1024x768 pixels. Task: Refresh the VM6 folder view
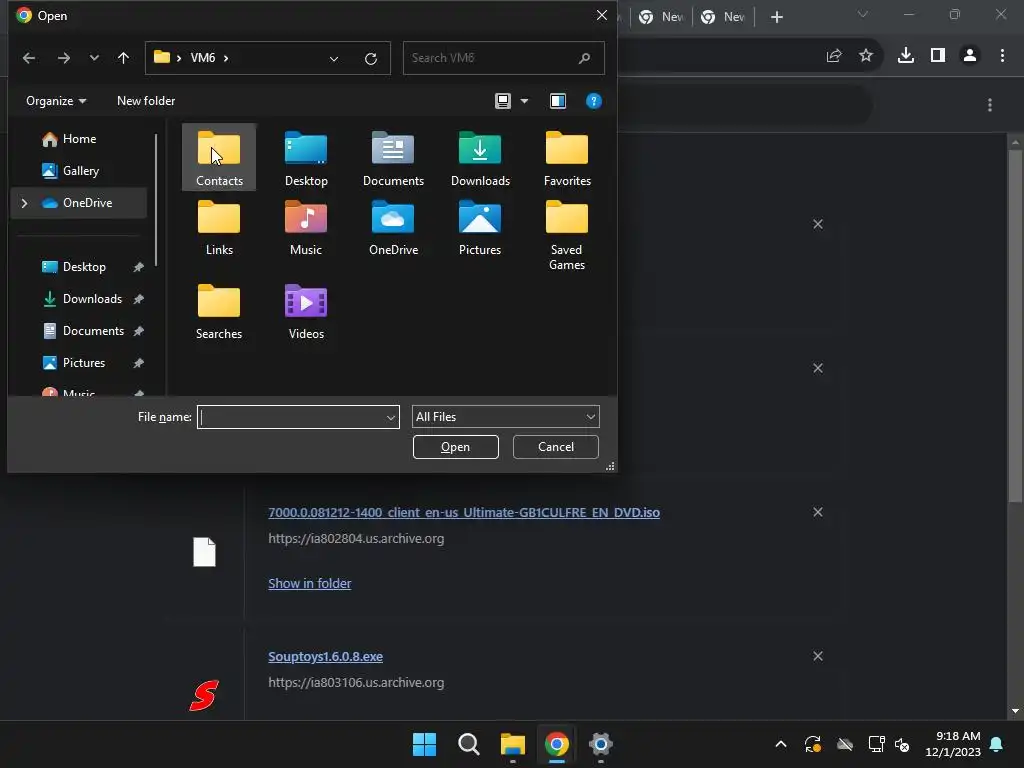pyautogui.click(x=371, y=59)
